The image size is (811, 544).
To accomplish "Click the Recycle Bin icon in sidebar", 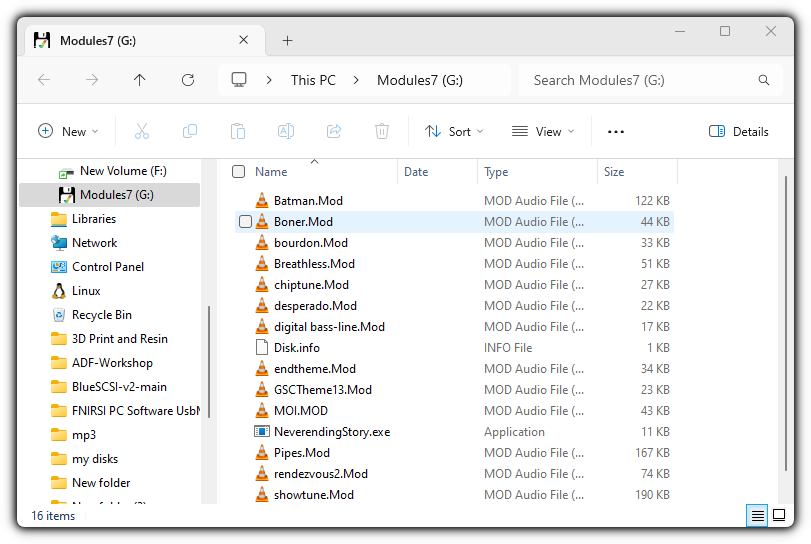I will pos(59,314).
